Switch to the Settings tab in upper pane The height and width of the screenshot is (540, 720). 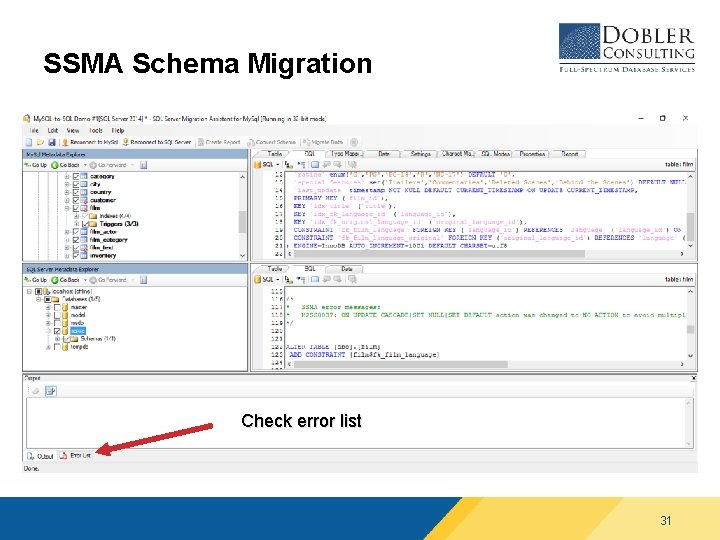[420, 154]
